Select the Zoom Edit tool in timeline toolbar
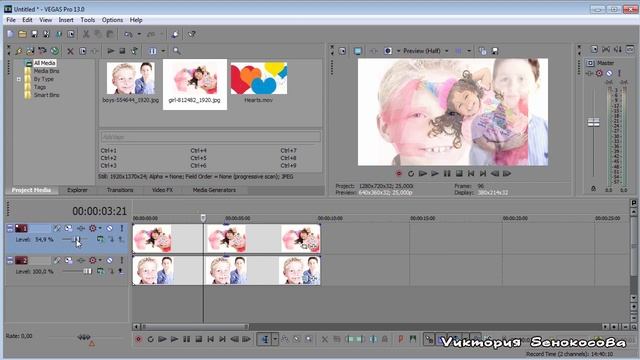This screenshot has width=640, height=360. click(x=308, y=339)
